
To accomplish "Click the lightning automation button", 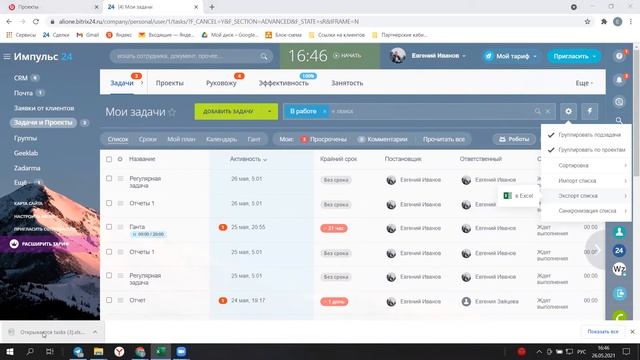I will (589, 111).
